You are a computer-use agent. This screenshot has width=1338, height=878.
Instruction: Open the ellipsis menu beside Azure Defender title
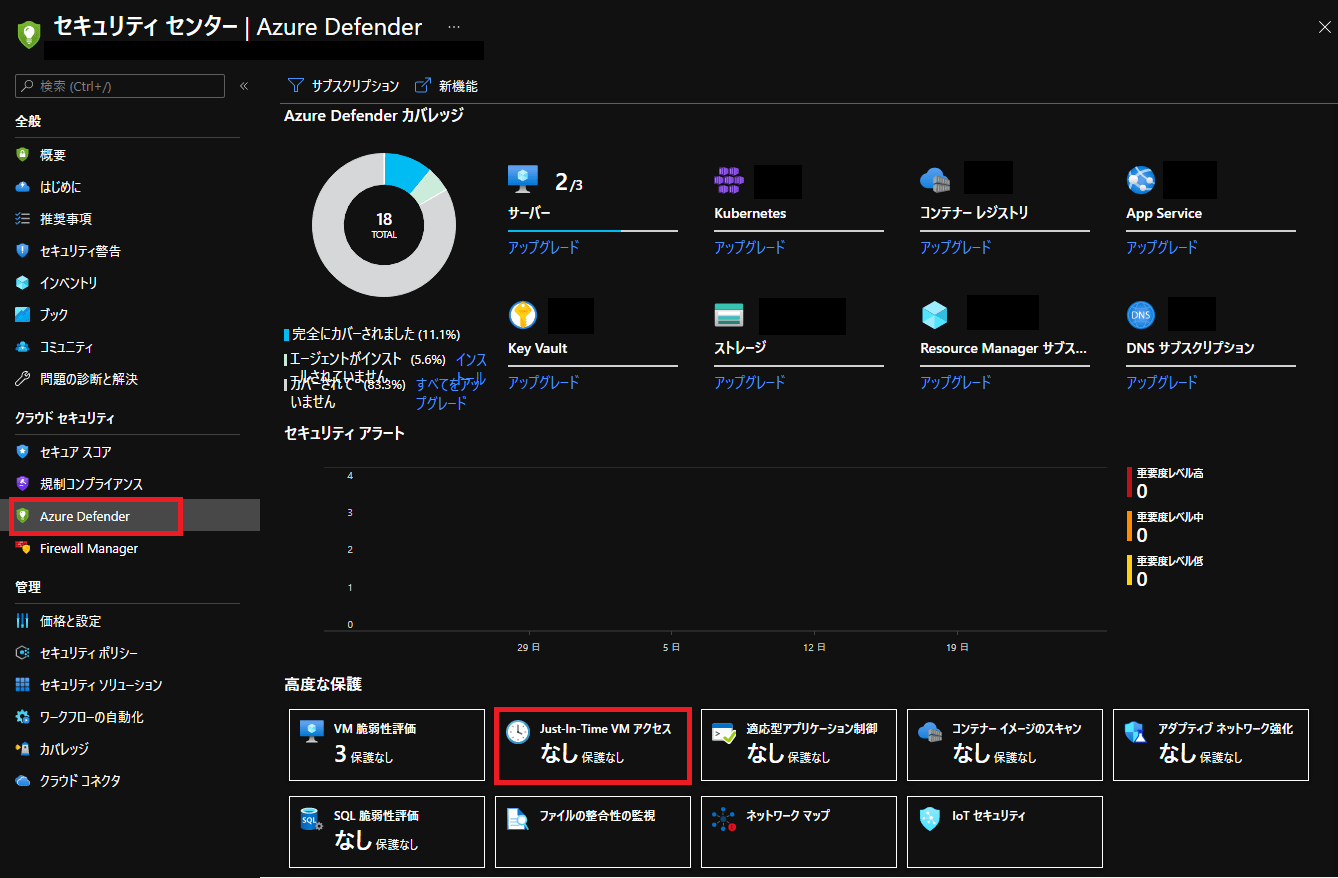point(454,27)
